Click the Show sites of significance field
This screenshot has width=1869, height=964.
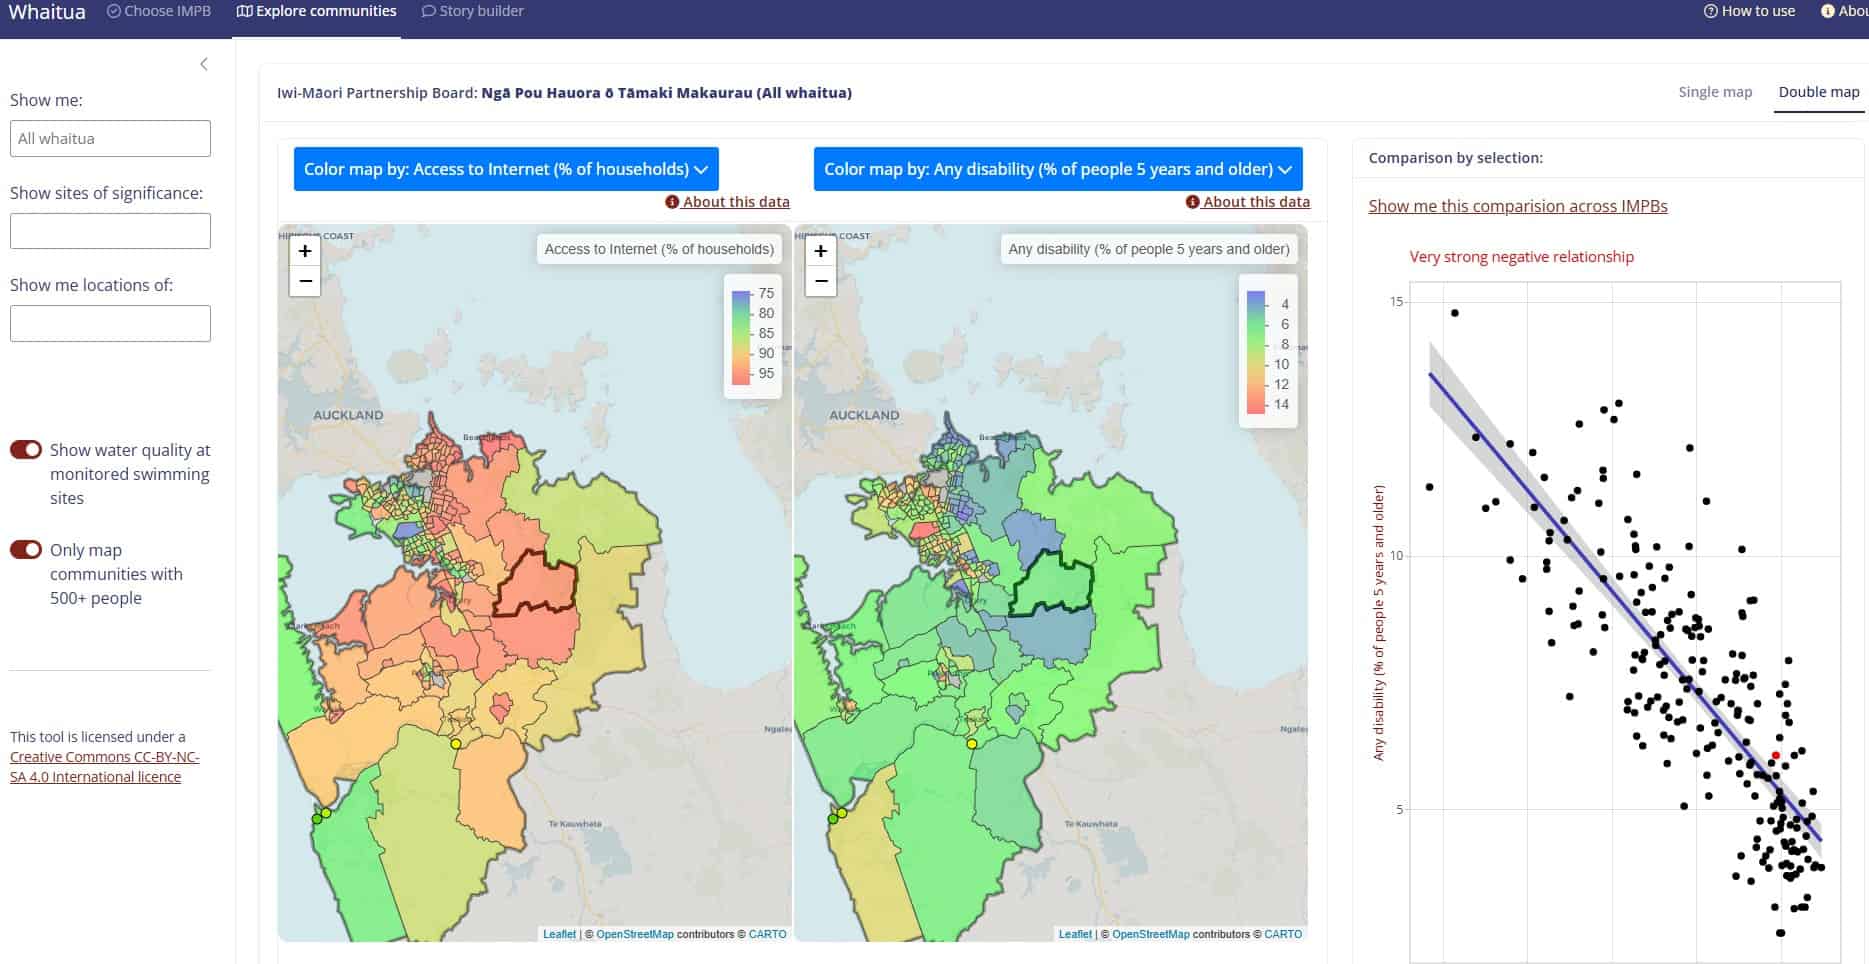tap(110, 231)
